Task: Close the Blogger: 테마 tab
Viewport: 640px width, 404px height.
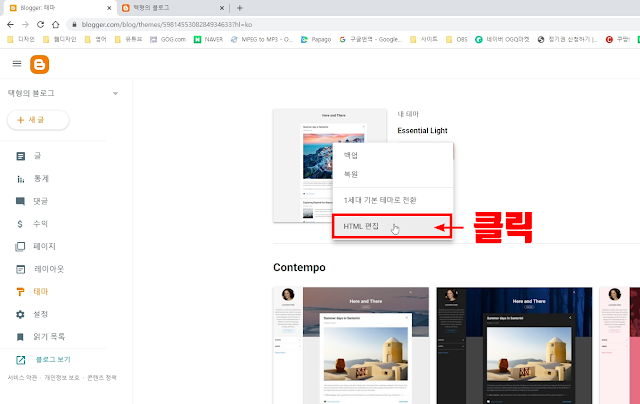Action: [x=109, y=8]
